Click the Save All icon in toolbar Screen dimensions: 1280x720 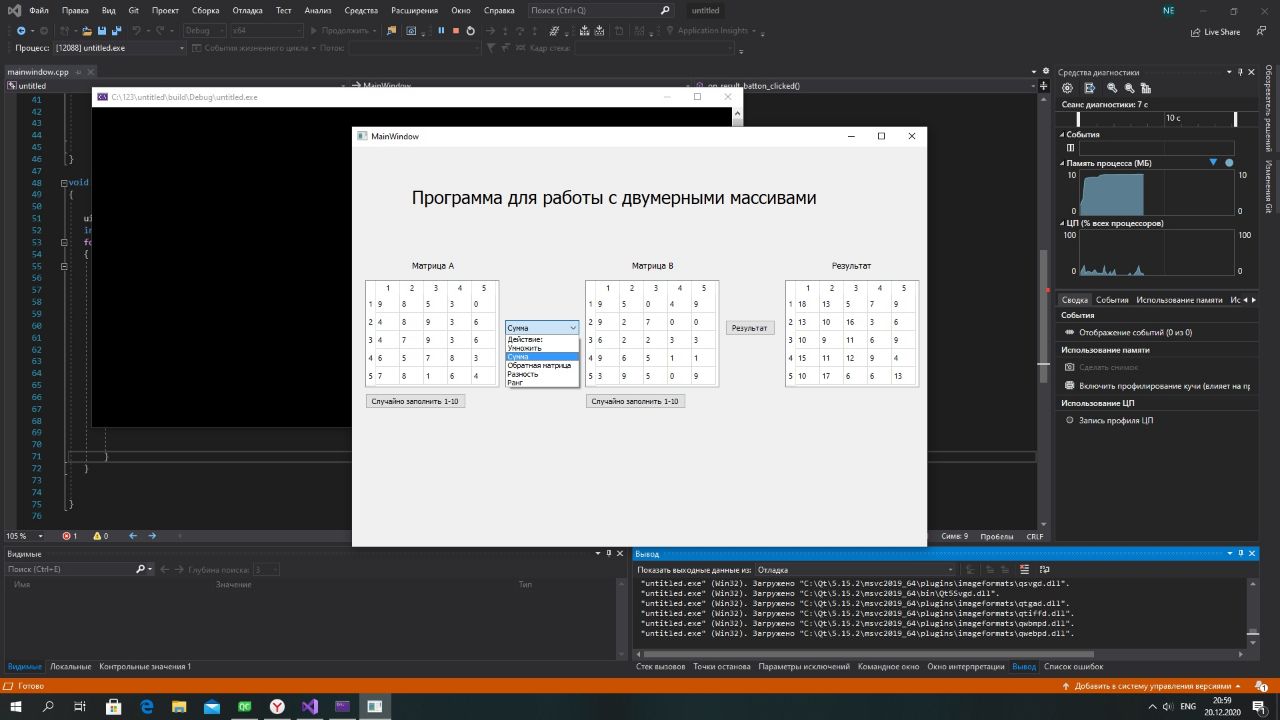(117, 31)
